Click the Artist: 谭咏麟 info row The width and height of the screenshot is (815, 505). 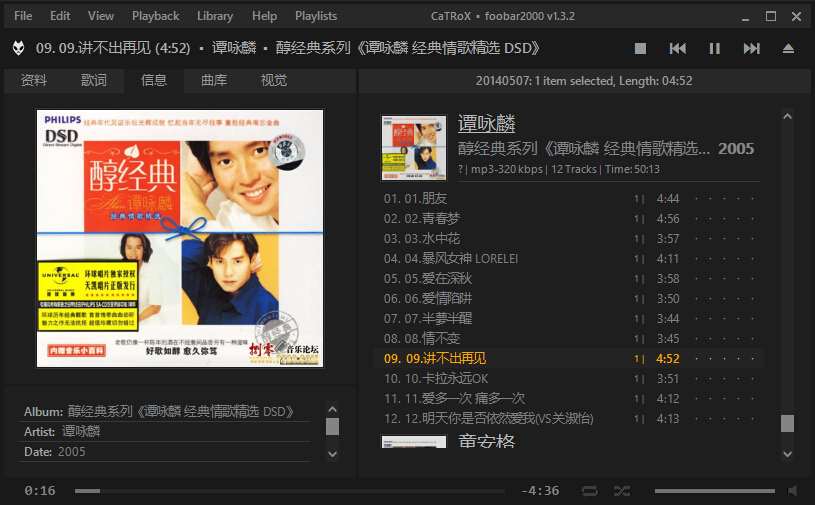[x=166, y=432]
